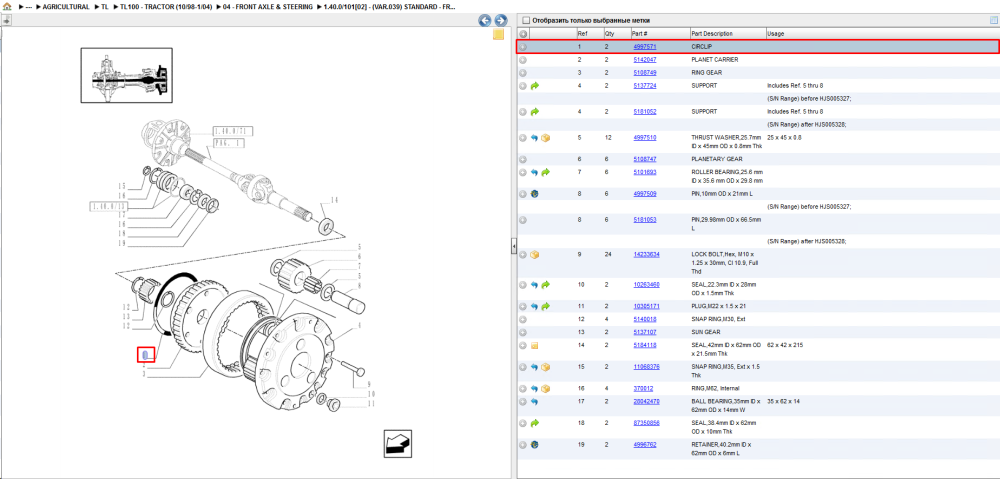The width and height of the screenshot is (1000, 479).
Task: Open part number 5181052 link
Action: [644, 112]
